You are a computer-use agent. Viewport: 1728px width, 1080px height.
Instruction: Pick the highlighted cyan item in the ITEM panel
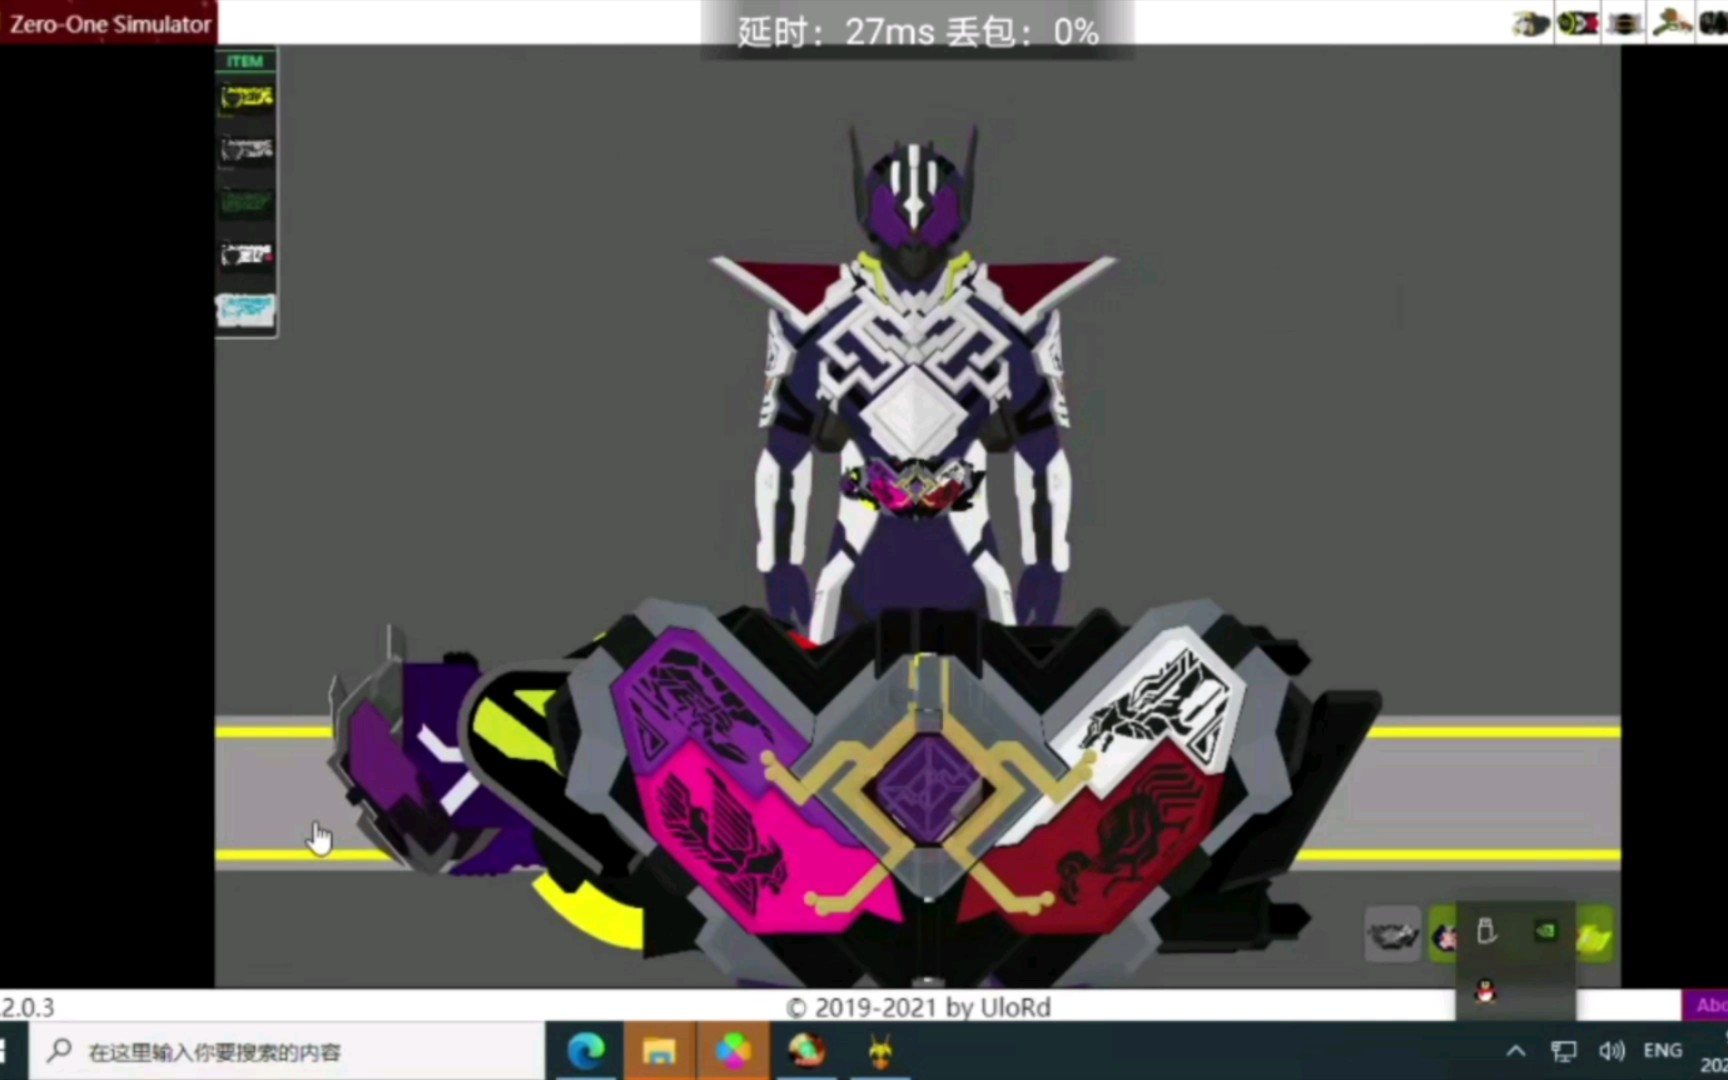[246, 310]
